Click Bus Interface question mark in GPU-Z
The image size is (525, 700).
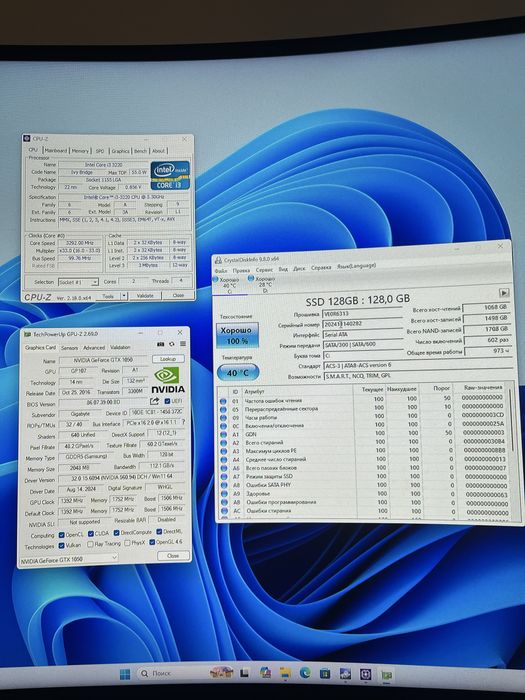pyautogui.click(x=183, y=422)
